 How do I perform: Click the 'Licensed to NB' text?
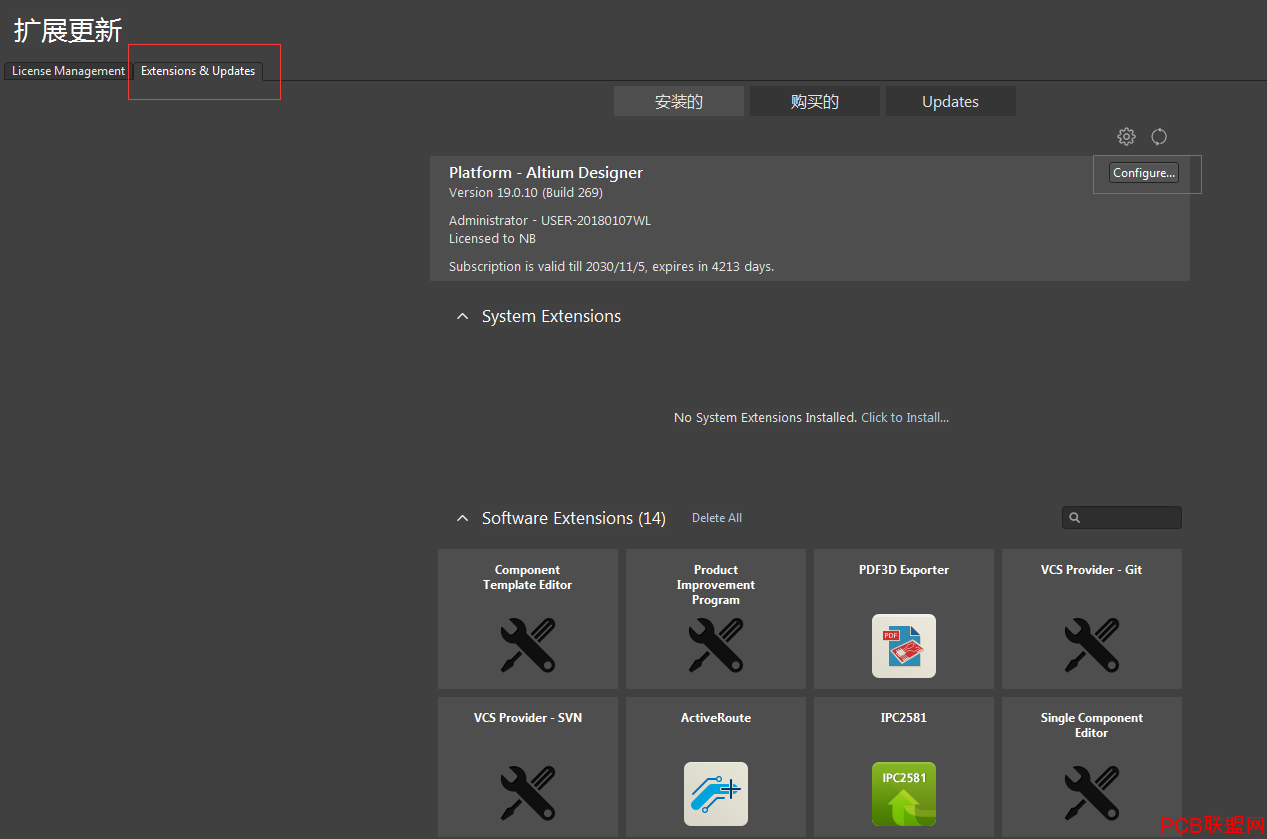(492, 239)
